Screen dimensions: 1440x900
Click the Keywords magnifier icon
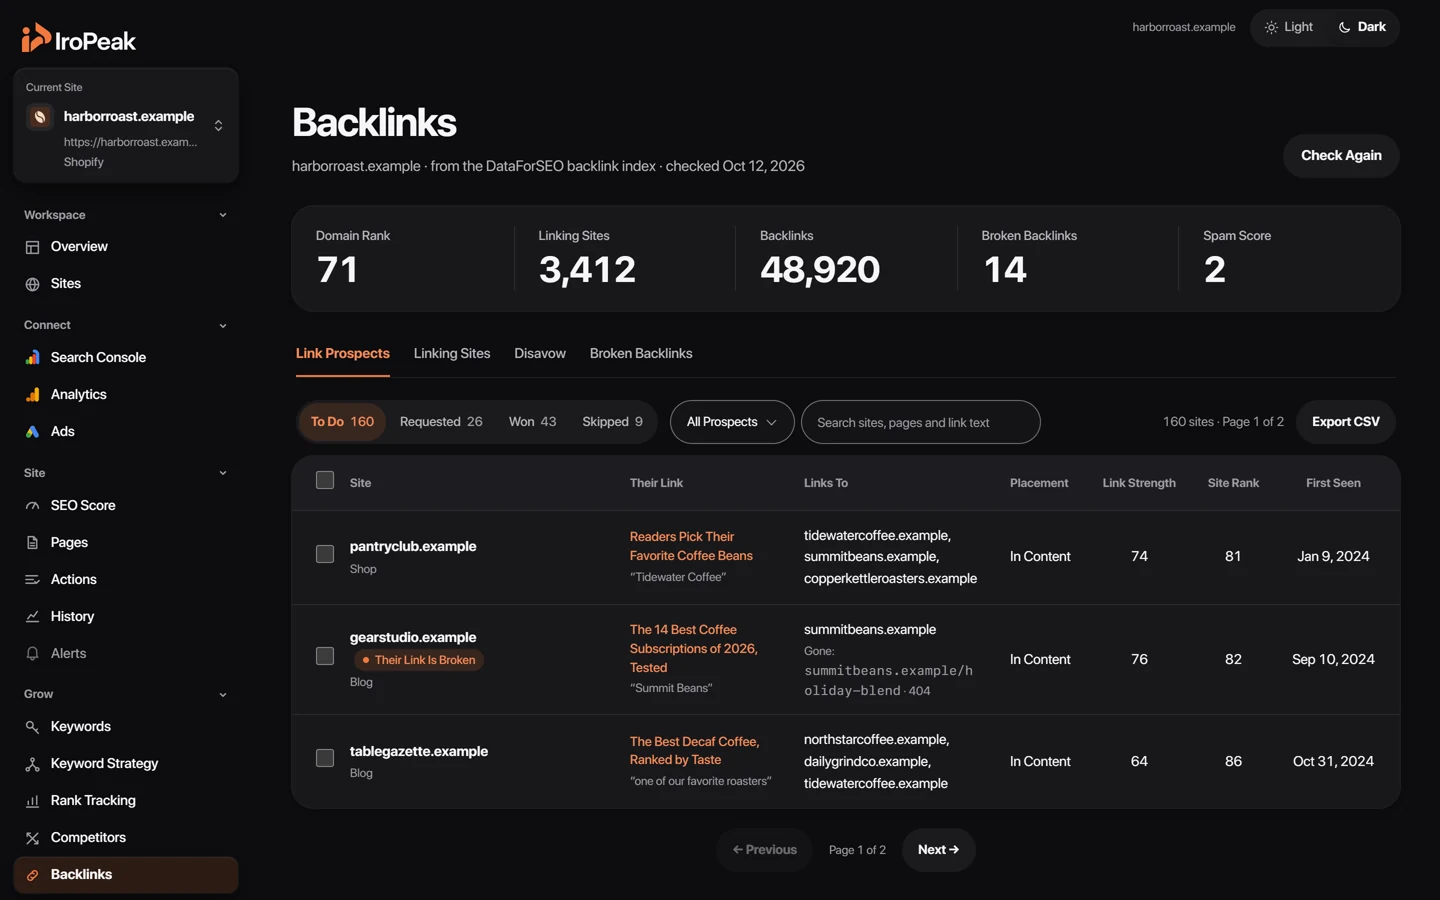(x=32, y=727)
